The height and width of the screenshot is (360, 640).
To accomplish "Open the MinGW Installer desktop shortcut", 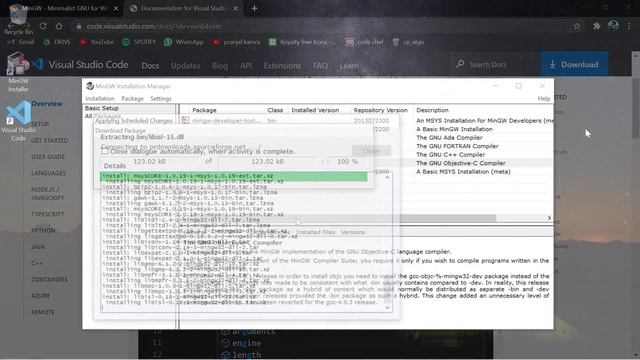I will click(x=18, y=72).
